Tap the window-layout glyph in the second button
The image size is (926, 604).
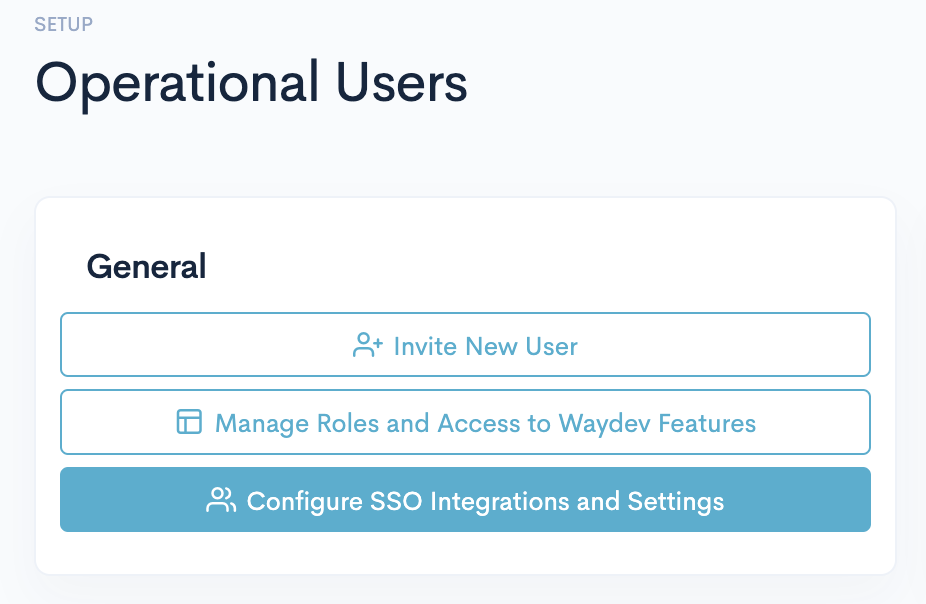click(x=189, y=423)
